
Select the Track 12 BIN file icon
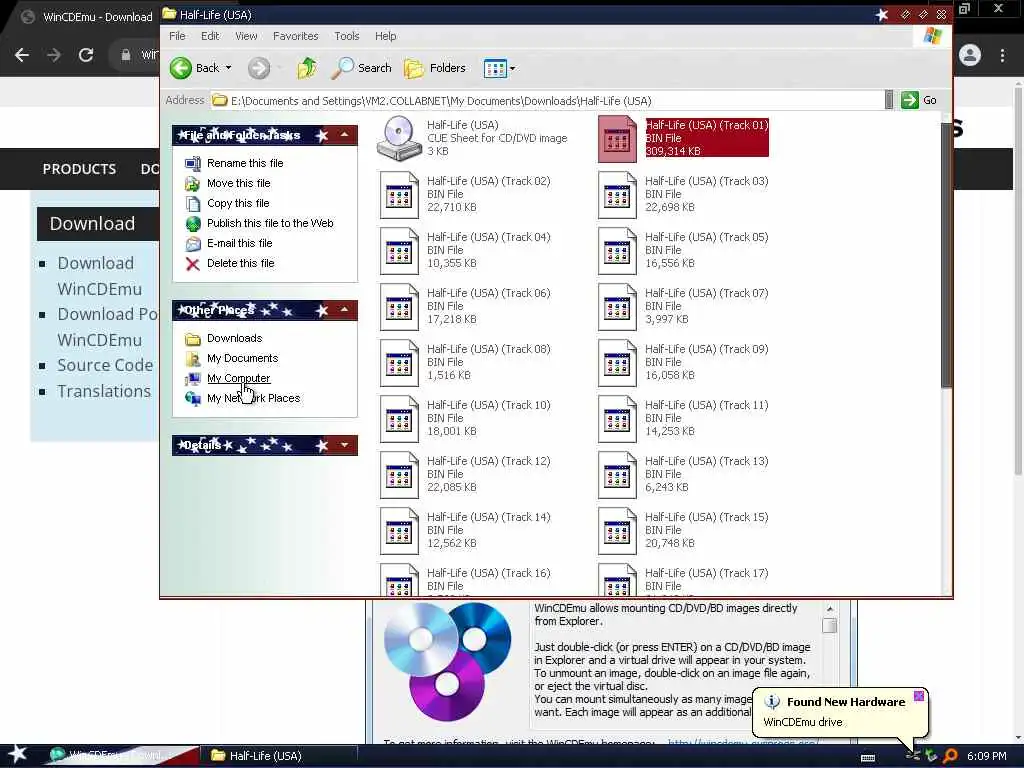click(399, 475)
